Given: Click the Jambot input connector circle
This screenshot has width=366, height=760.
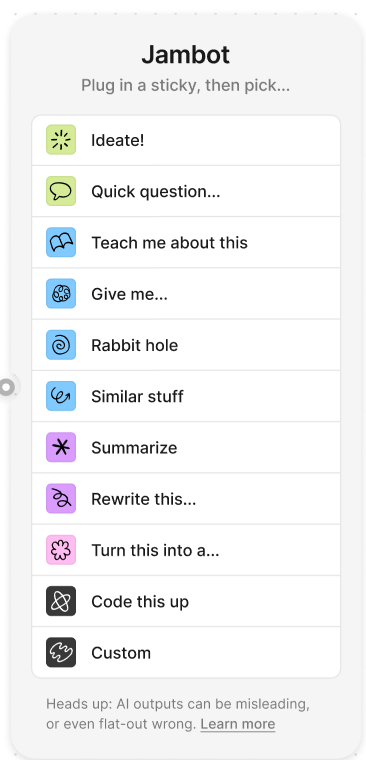Looking at the screenshot, I should pyautogui.click(x=7, y=387).
